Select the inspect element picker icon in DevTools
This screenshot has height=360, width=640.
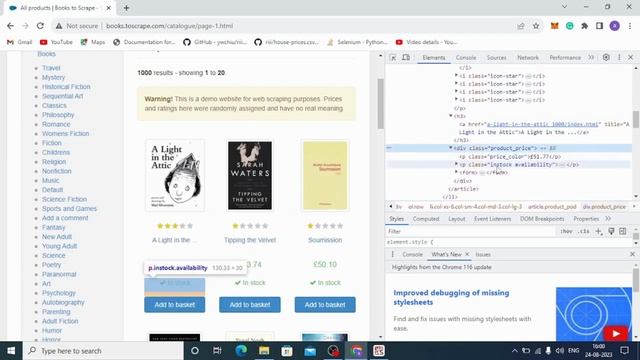pos(393,58)
